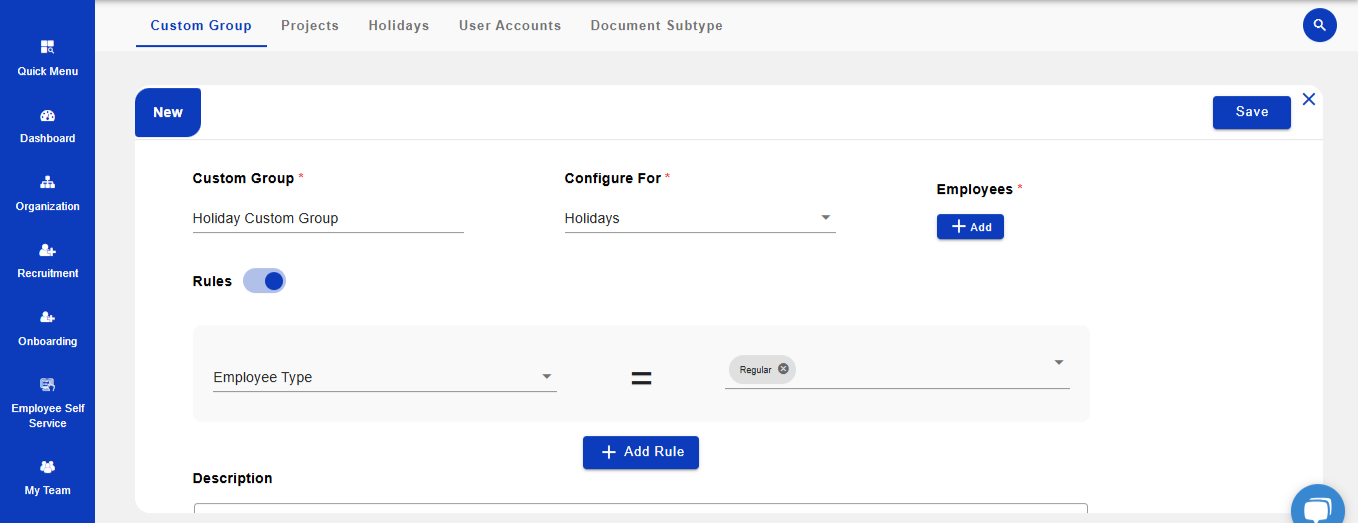Turn off the Rules toggle switch
The width and height of the screenshot is (1358, 523).
click(x=265, y=281)
